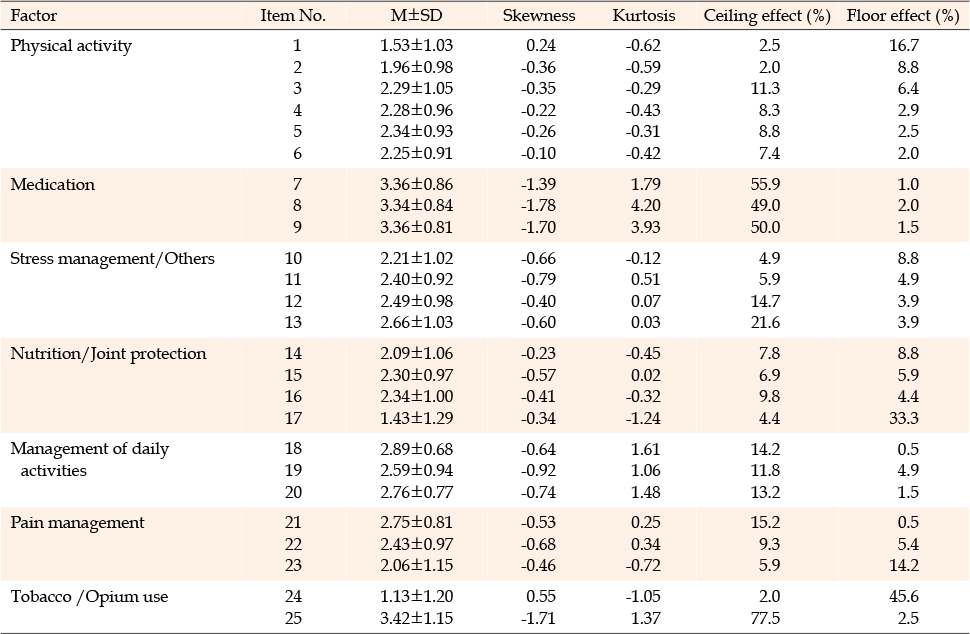Click the Factor column header
The height and width of the screenshot is (634, 970).
[33, 15]
